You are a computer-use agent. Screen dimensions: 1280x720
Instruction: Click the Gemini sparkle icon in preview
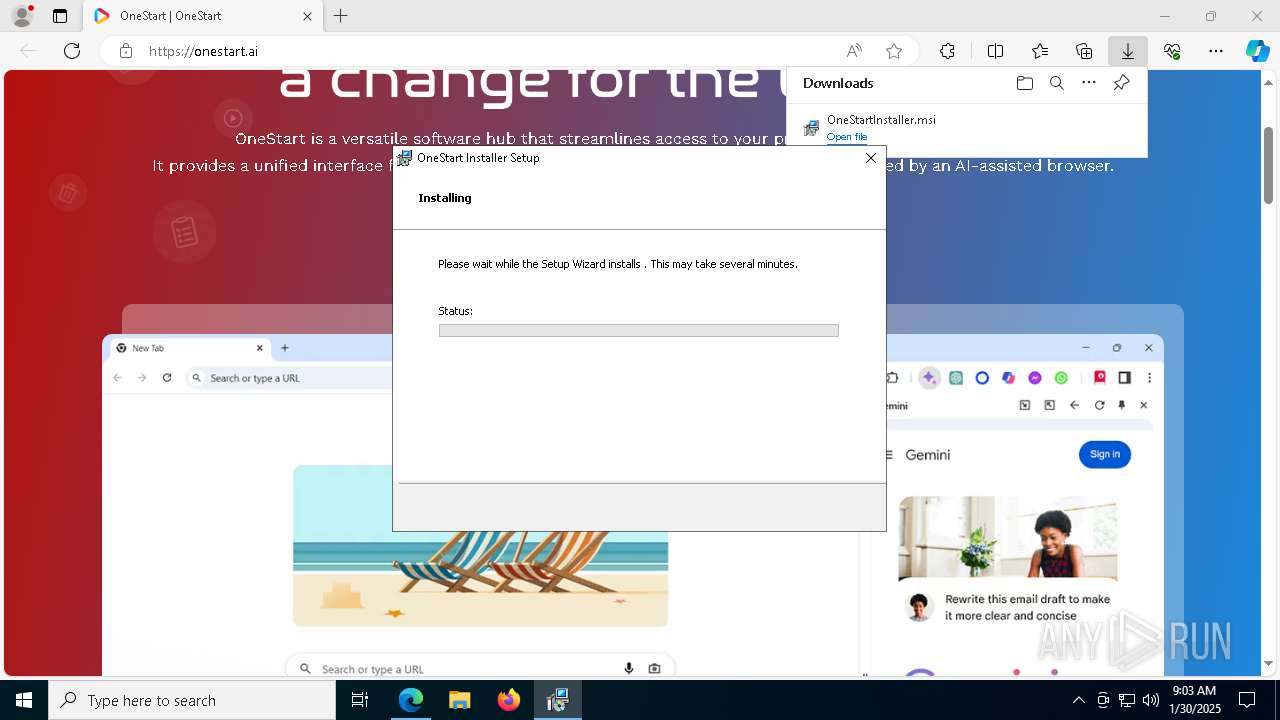[929, 378]
